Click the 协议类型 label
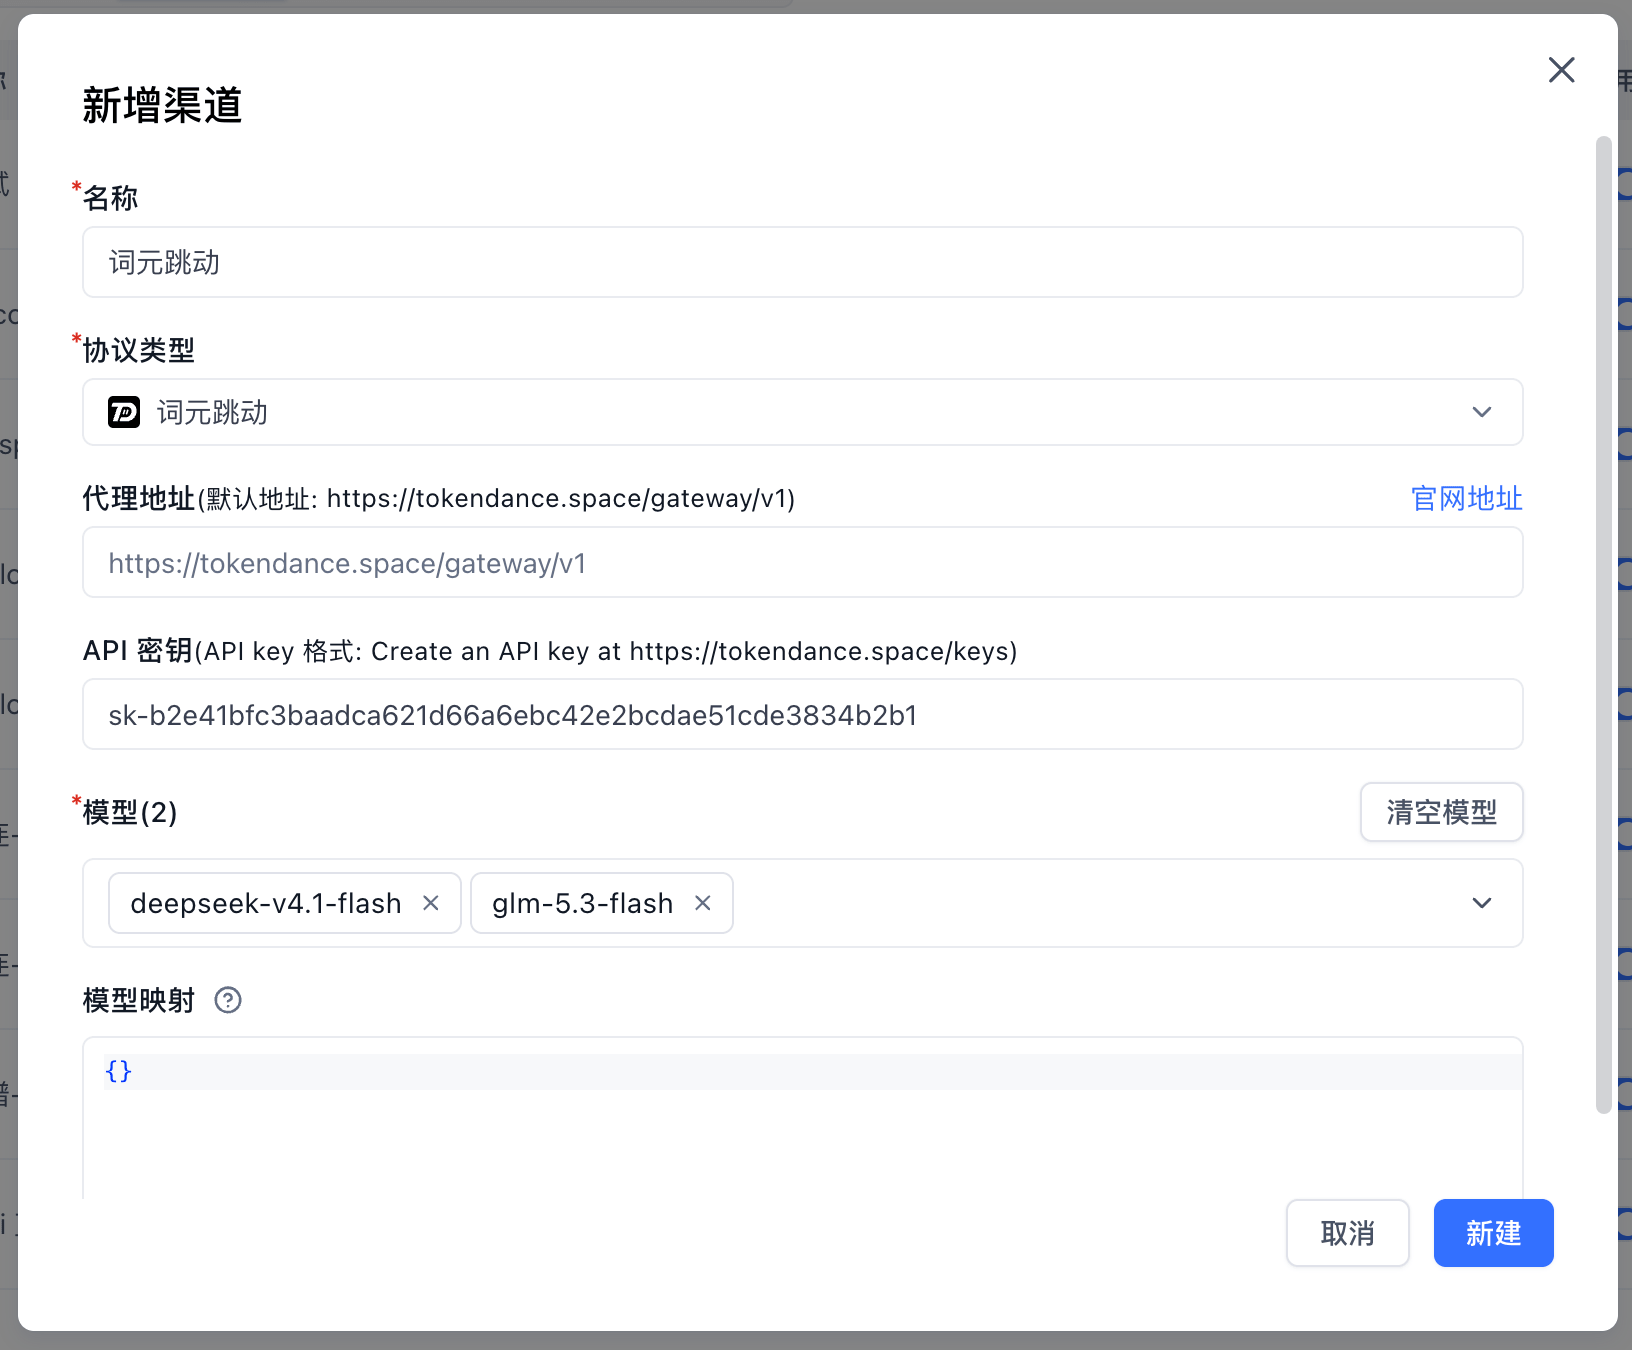The image size is (1632, 1350). tap(139, 350)
